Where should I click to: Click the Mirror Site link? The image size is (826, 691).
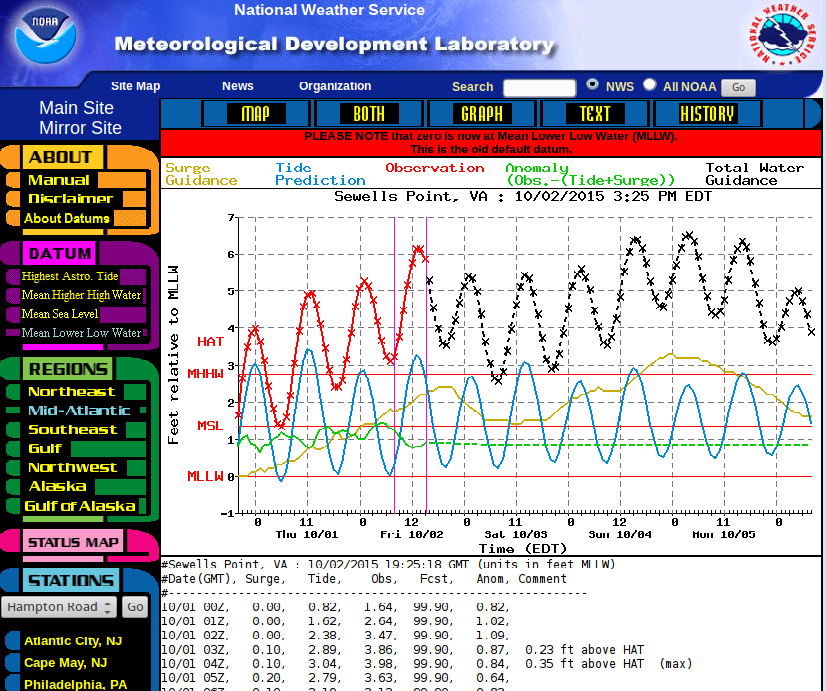click(x=79, y=128)
